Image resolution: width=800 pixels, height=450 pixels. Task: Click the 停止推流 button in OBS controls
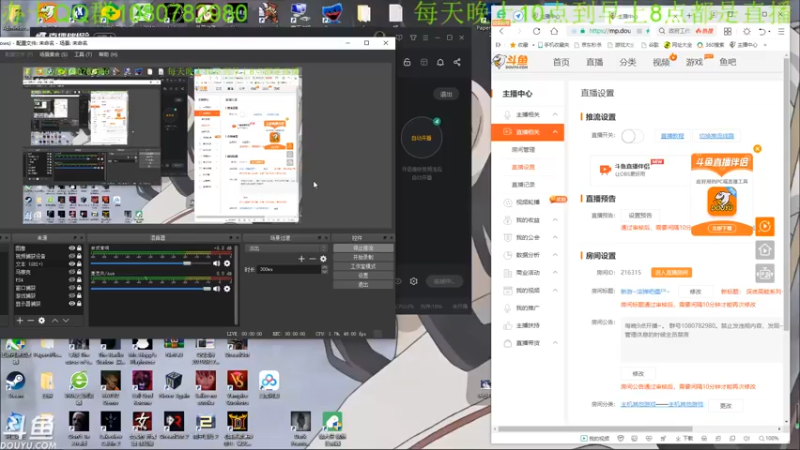(363, 248)
